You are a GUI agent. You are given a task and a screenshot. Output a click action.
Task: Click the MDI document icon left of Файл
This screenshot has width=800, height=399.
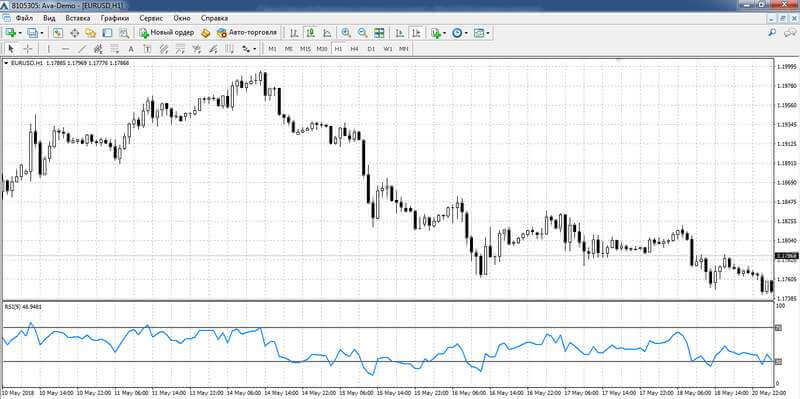click(x=7, y=18)
